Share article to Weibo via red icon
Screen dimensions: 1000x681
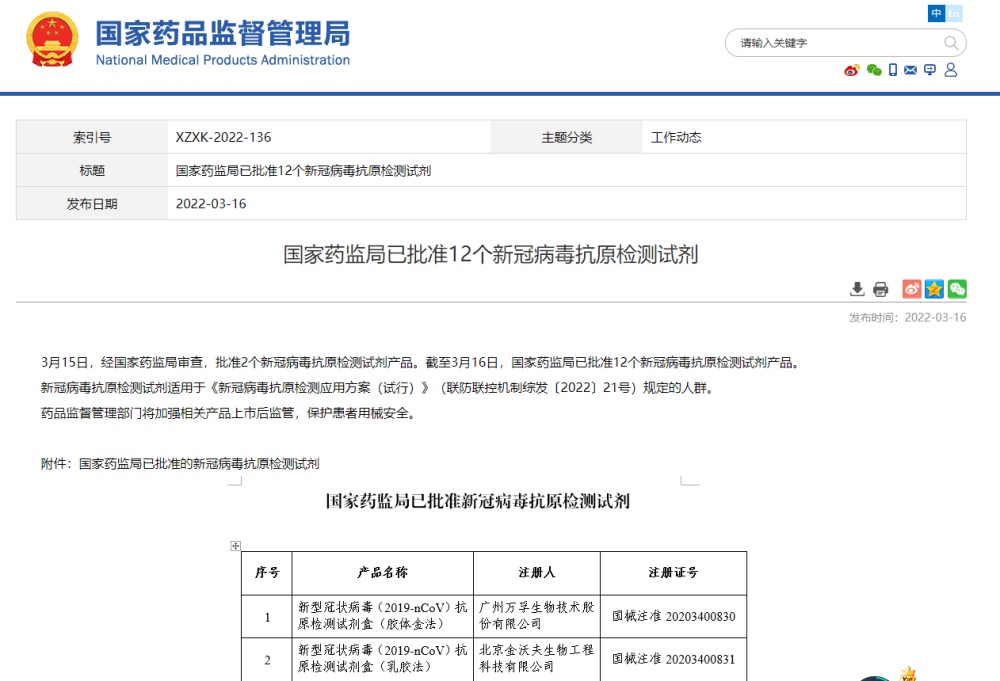pos(911,289)
